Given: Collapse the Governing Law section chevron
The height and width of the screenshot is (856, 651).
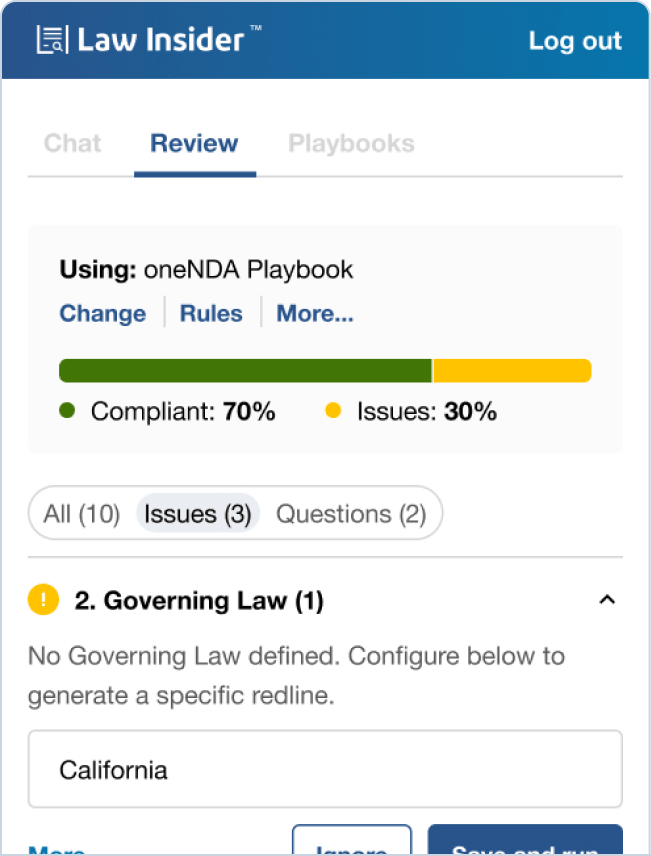Looking at the screenshot, I should [x=607, y=600].
